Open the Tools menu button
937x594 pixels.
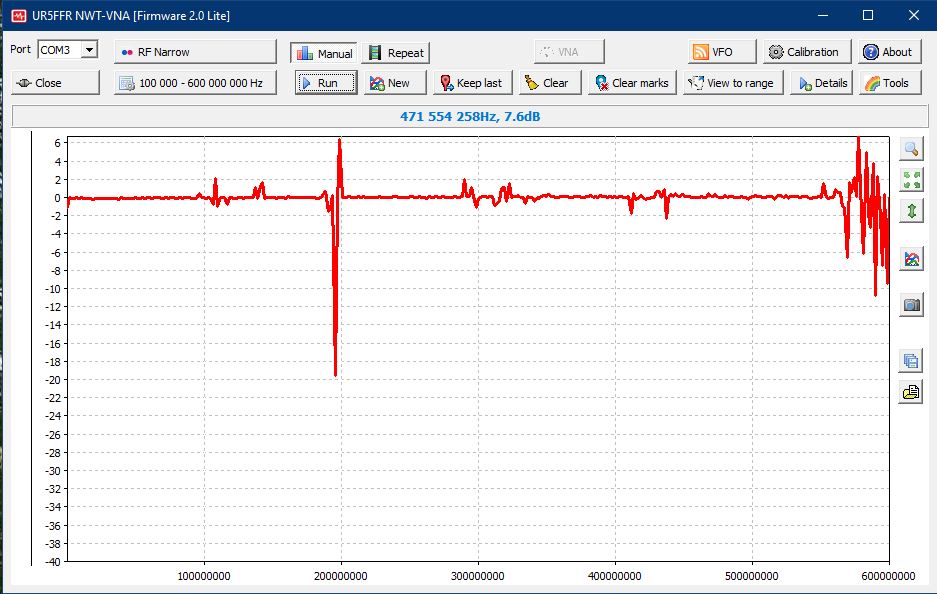(885, 83)
